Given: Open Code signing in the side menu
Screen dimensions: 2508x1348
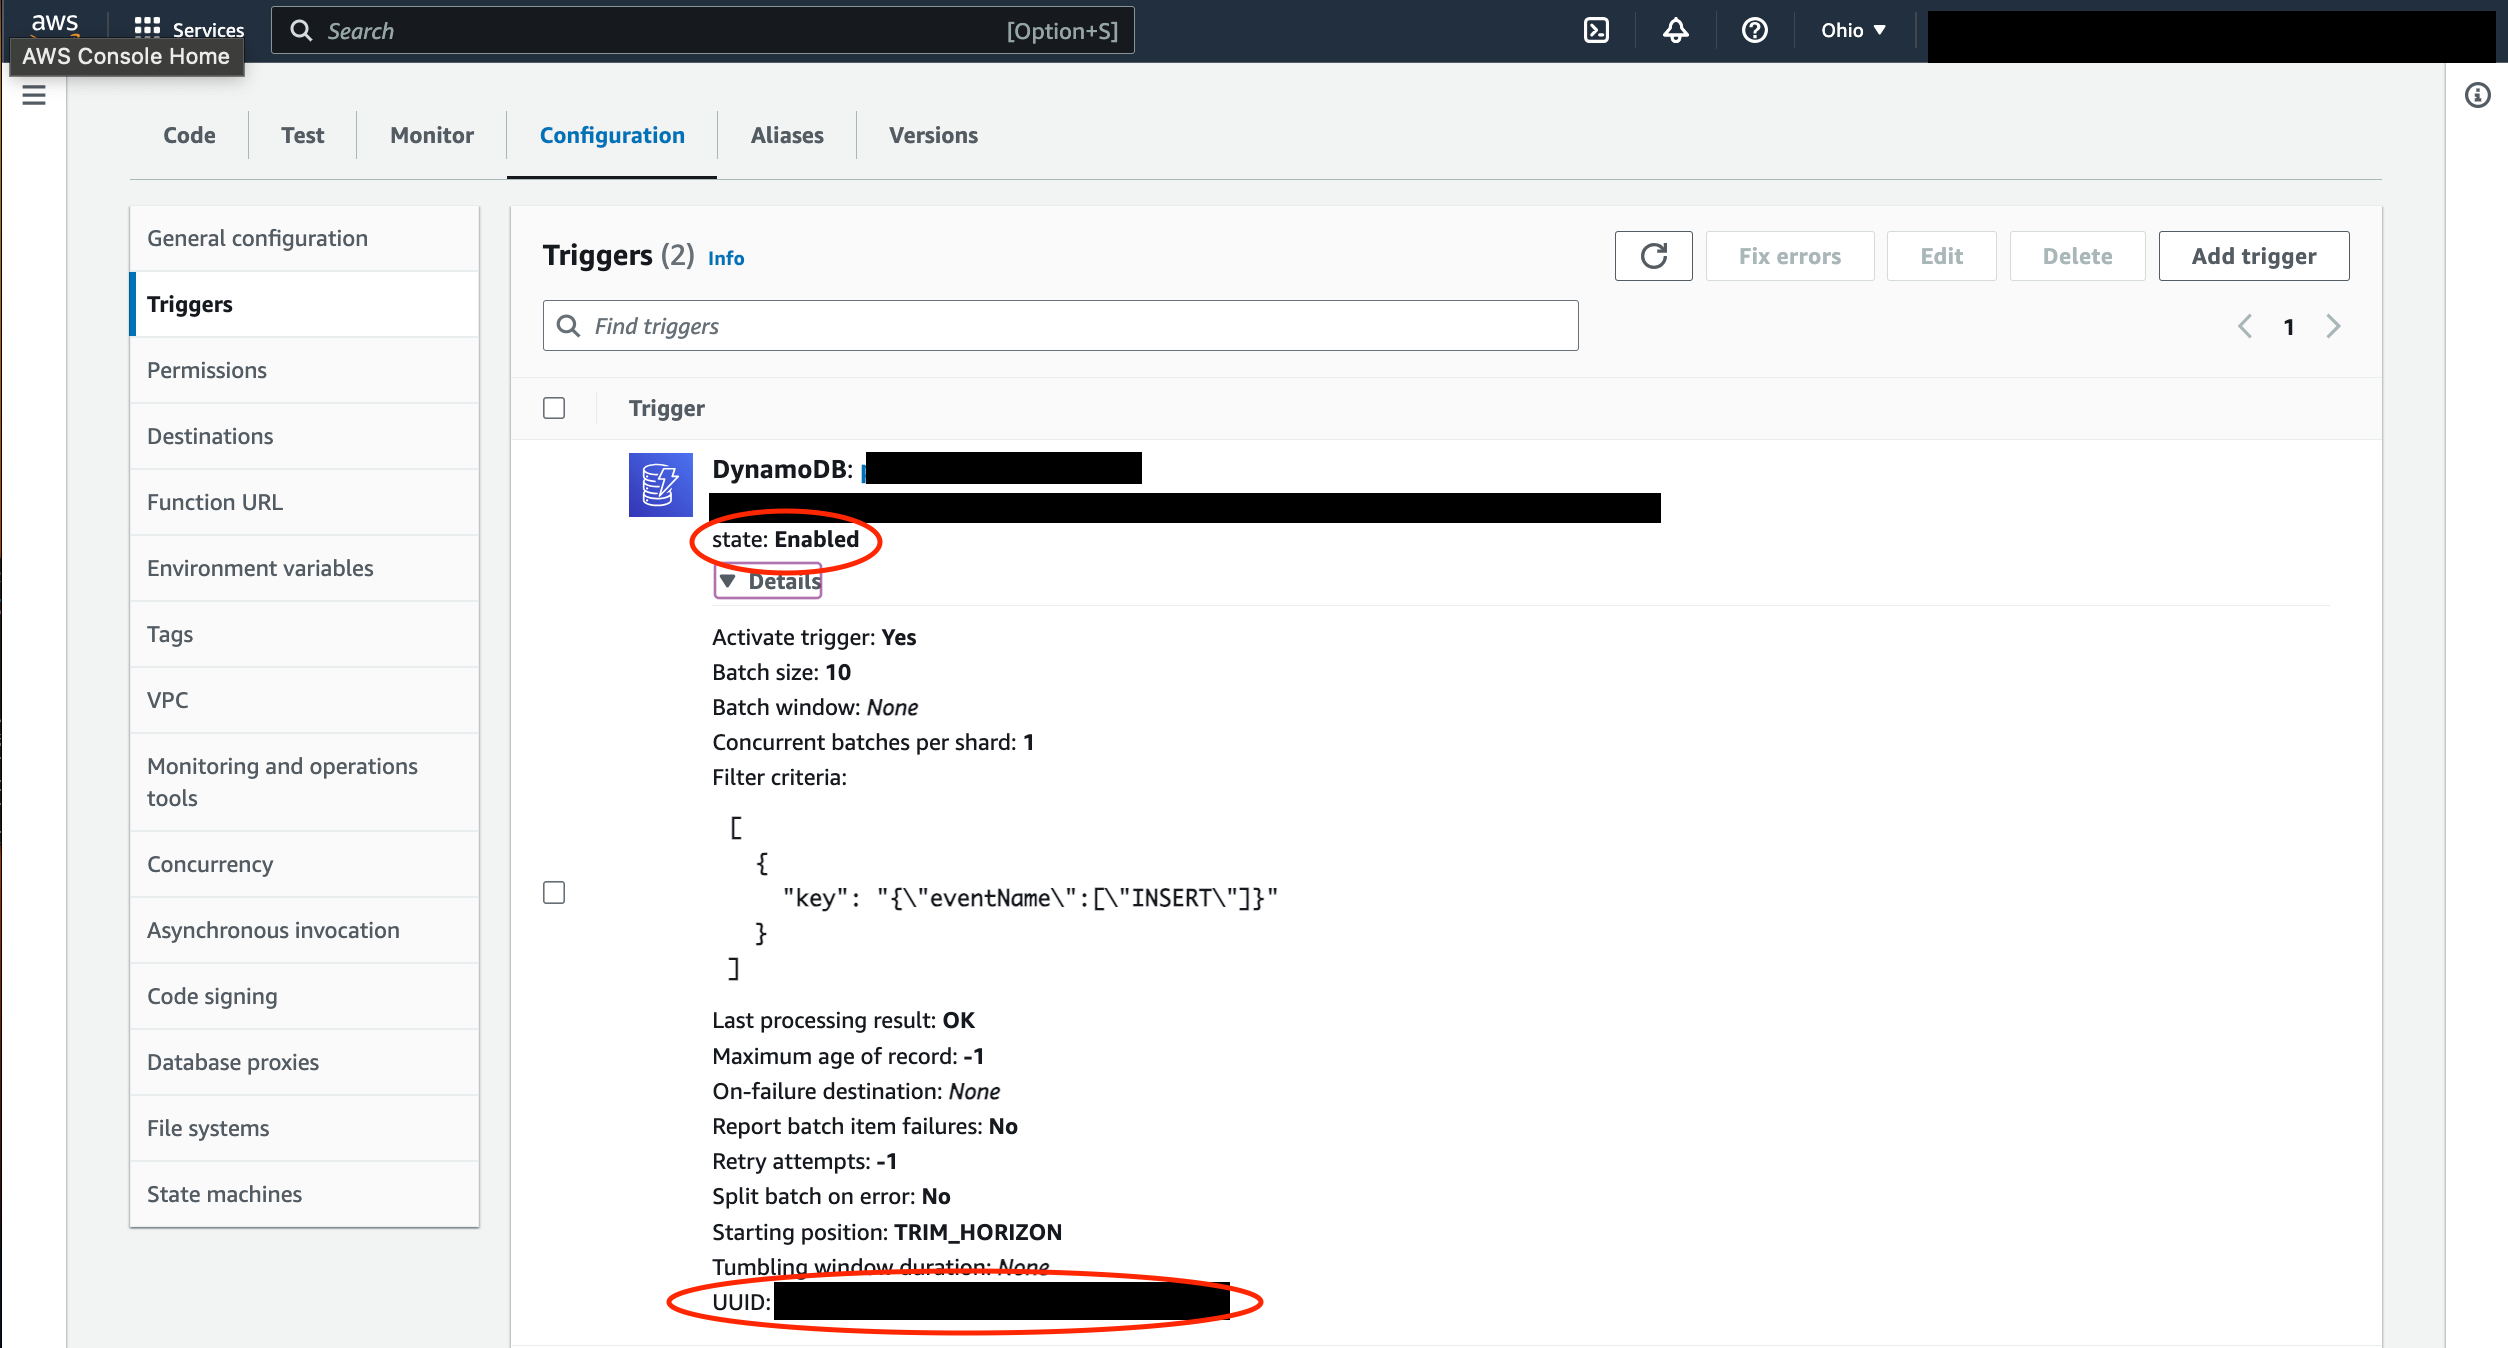Looking at the screenshot, I should (304, 996).
